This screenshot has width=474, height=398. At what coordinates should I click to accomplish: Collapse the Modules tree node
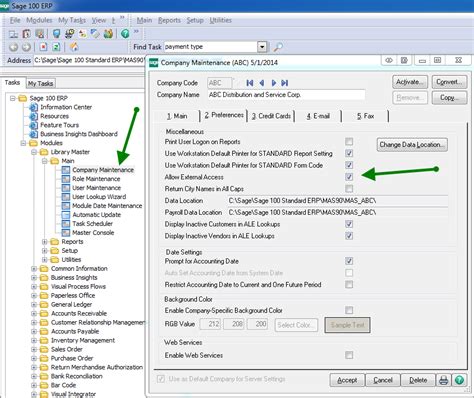(x=23, y=143)
